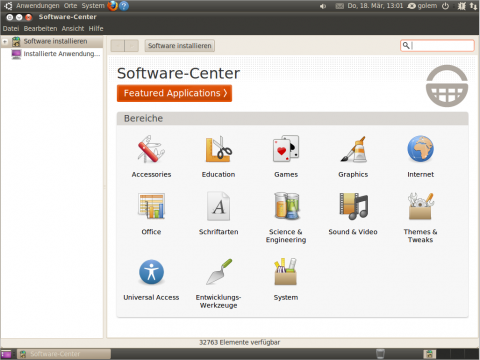The height and width of the screenshot is (360, 480).
Task: Click the volume speaker icon
Action: 323,6
